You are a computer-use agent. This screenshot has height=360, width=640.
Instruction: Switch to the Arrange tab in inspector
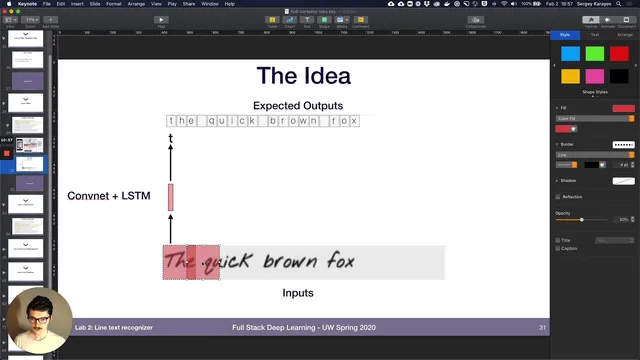(x=624, y=35)
